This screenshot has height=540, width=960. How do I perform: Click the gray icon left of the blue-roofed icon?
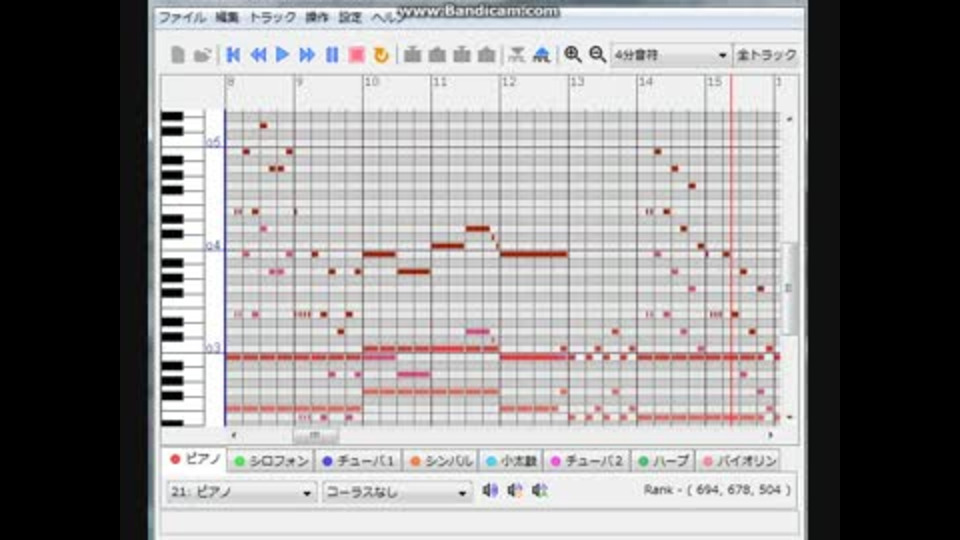pos(517,55)
